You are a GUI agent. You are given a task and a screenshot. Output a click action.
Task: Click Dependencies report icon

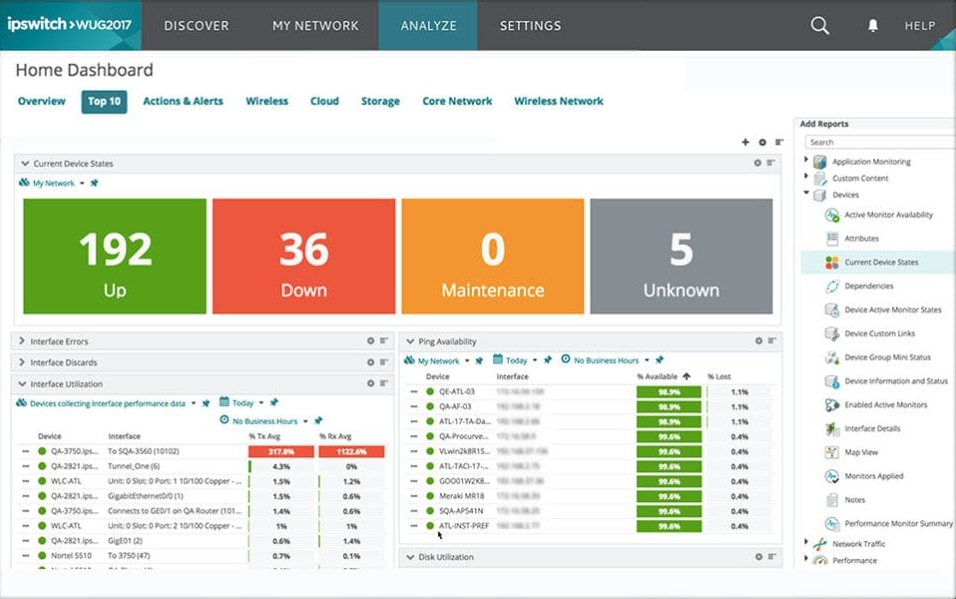832,286
